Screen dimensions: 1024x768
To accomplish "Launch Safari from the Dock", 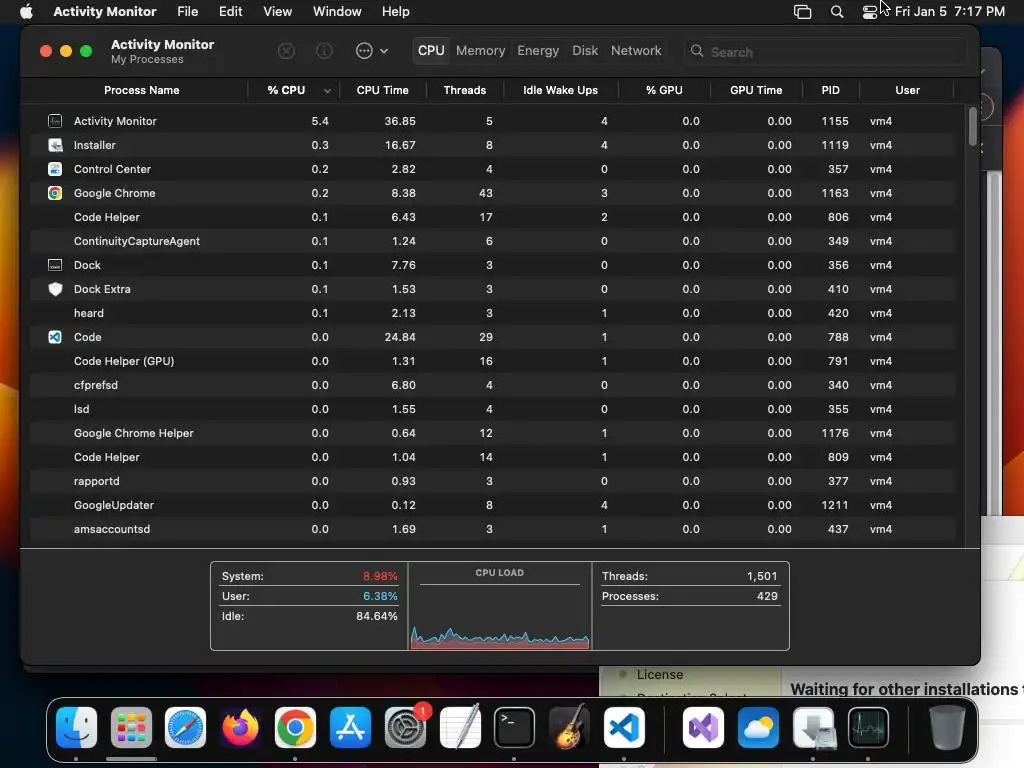I will 185,727.
